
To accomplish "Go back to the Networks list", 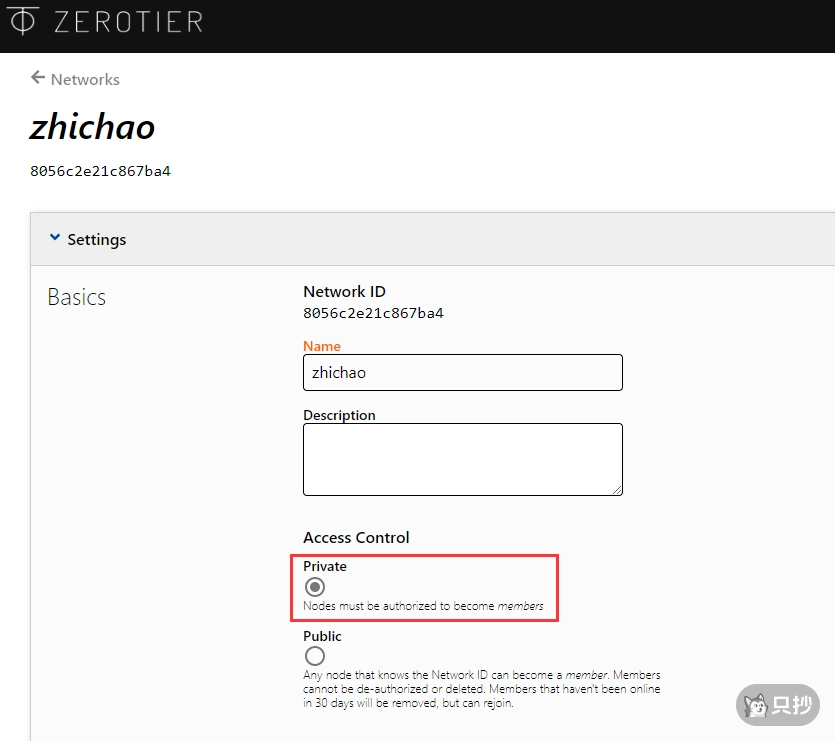I will point(85,79).
